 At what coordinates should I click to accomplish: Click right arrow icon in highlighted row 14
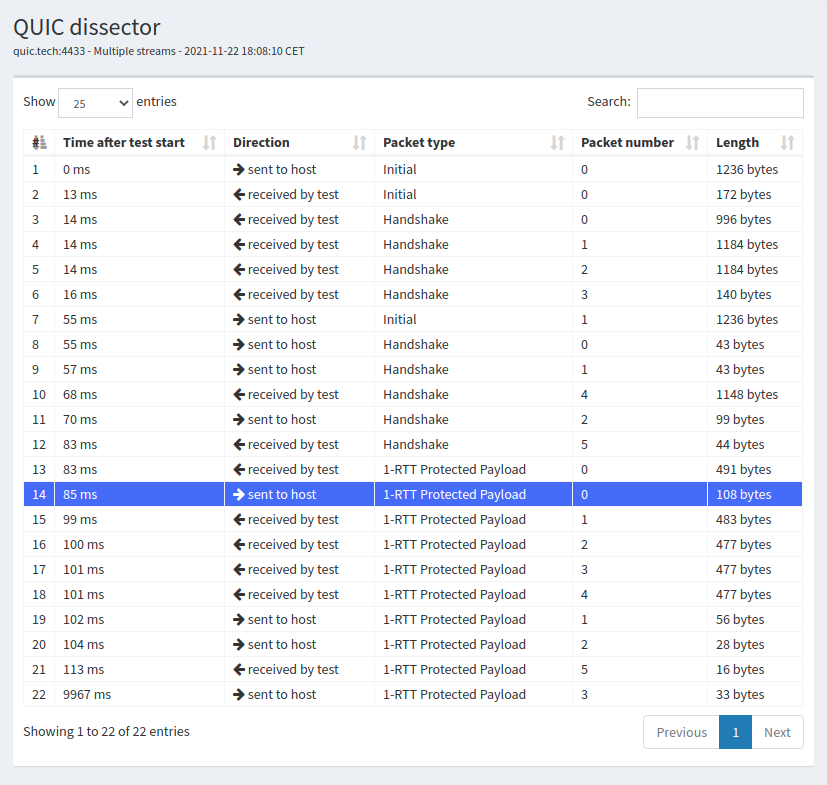(x=239, y=494)
